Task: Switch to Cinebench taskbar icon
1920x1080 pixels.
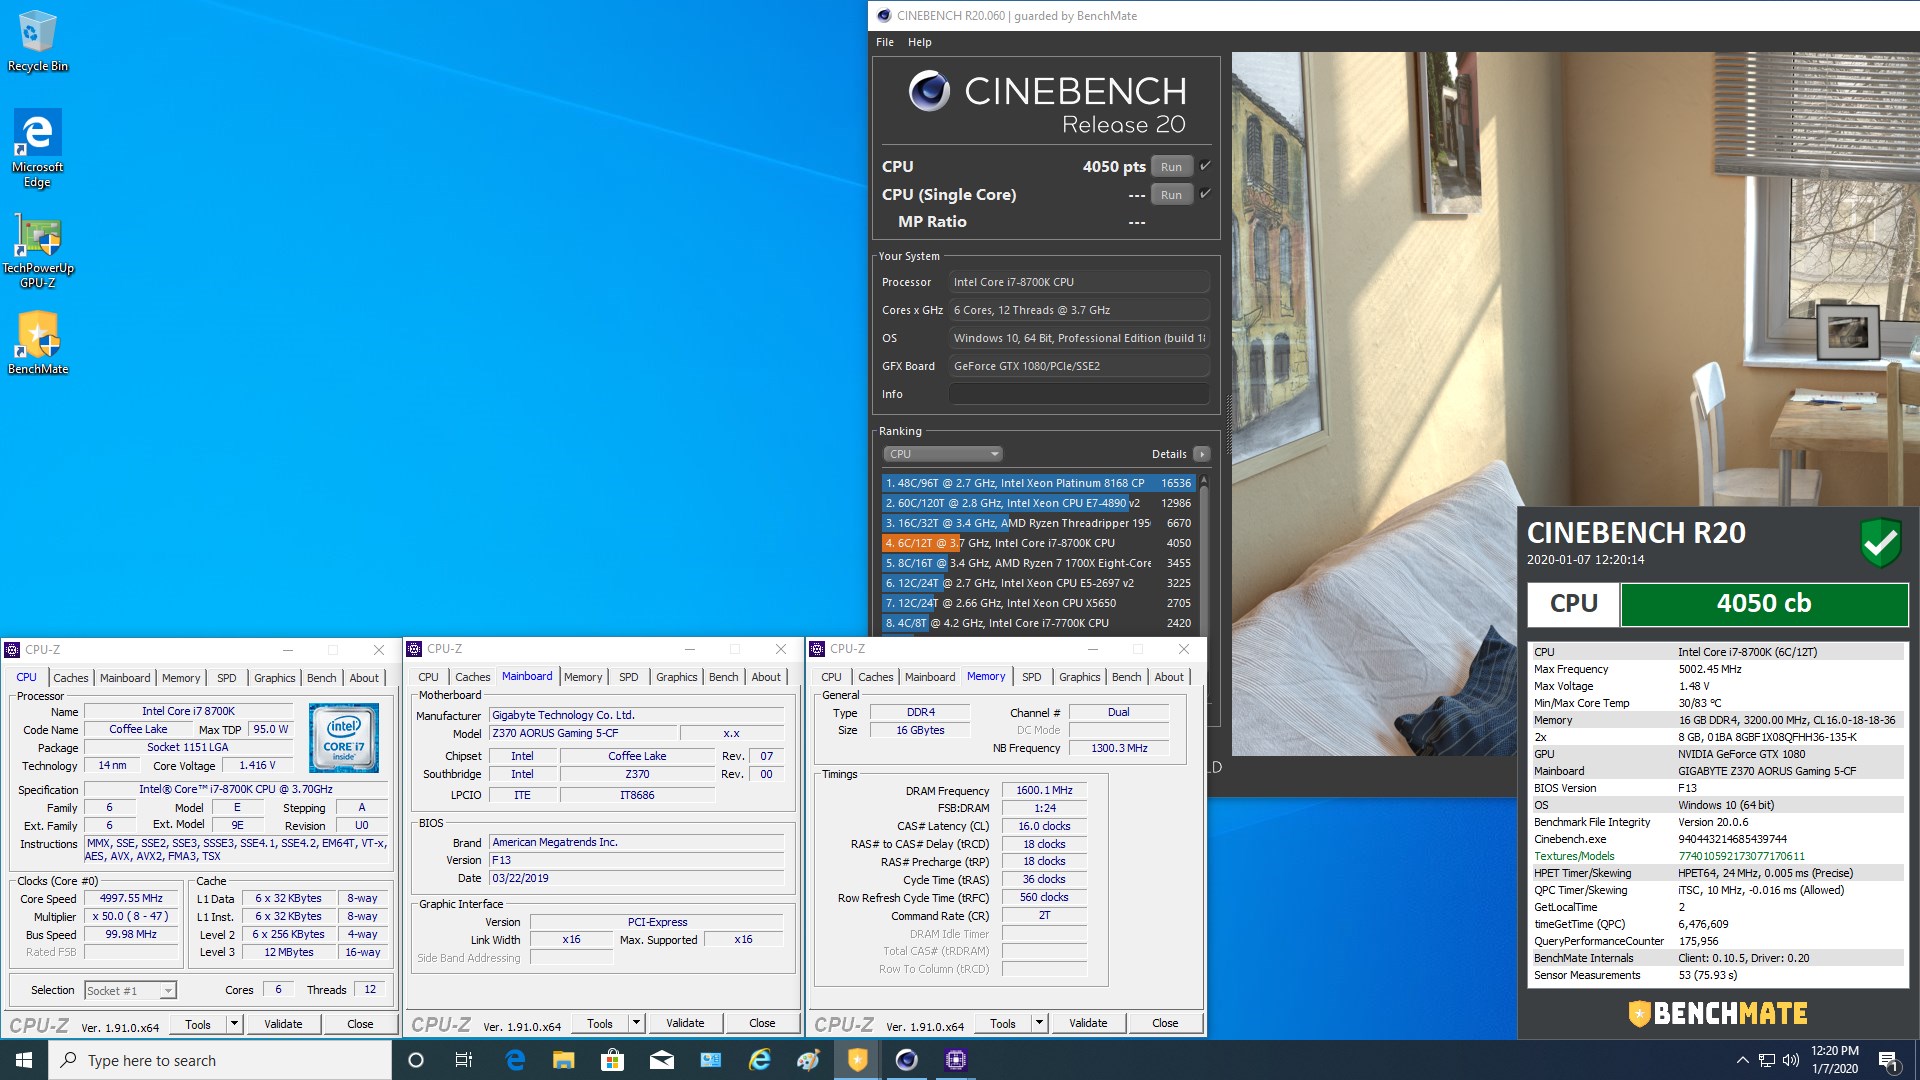Action: [x=906, y=1060]
